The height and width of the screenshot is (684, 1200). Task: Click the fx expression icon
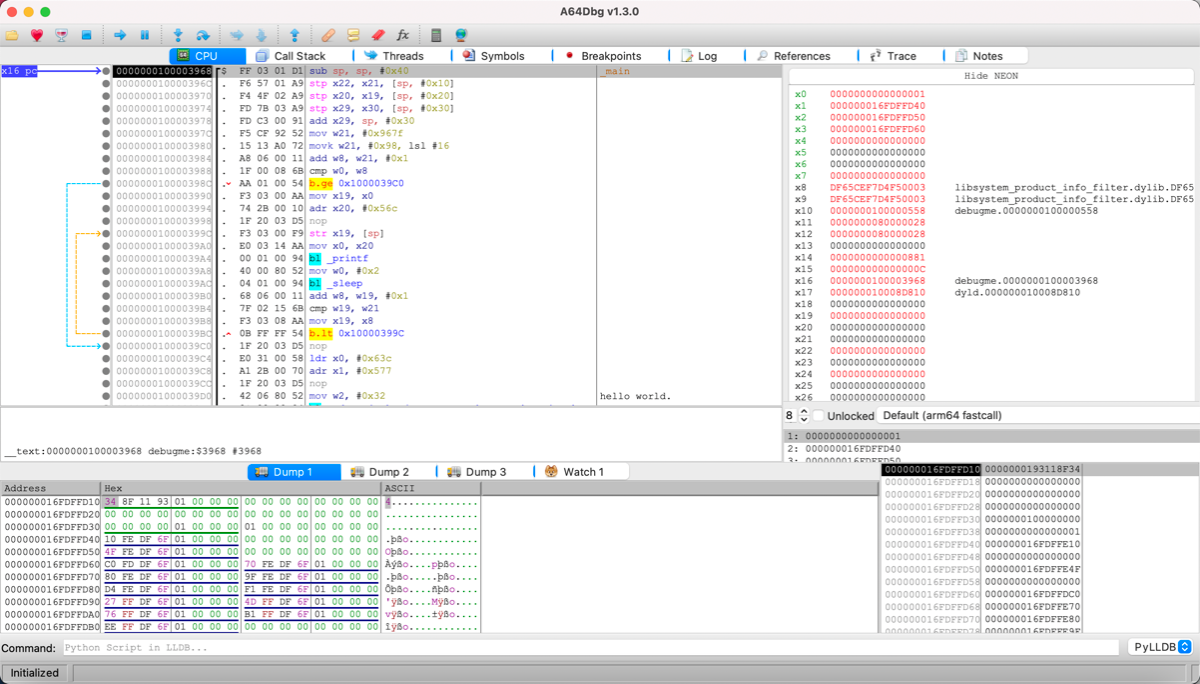pyautogui.click(x=403, y=35)
